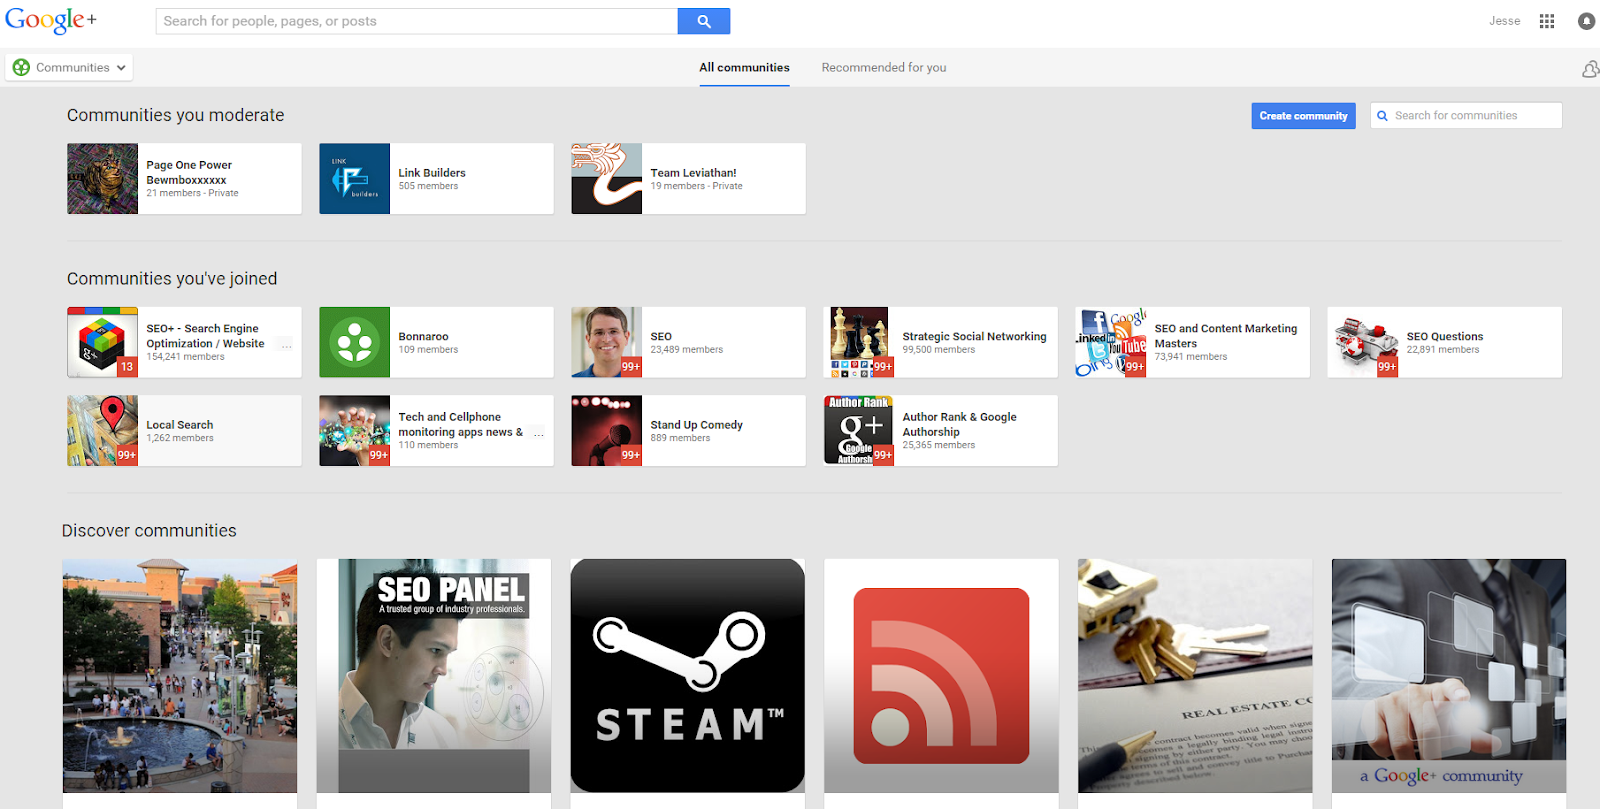Click the 99+ badge on Local Search
Screen dimensions: 1600x809
pos(127,455)
